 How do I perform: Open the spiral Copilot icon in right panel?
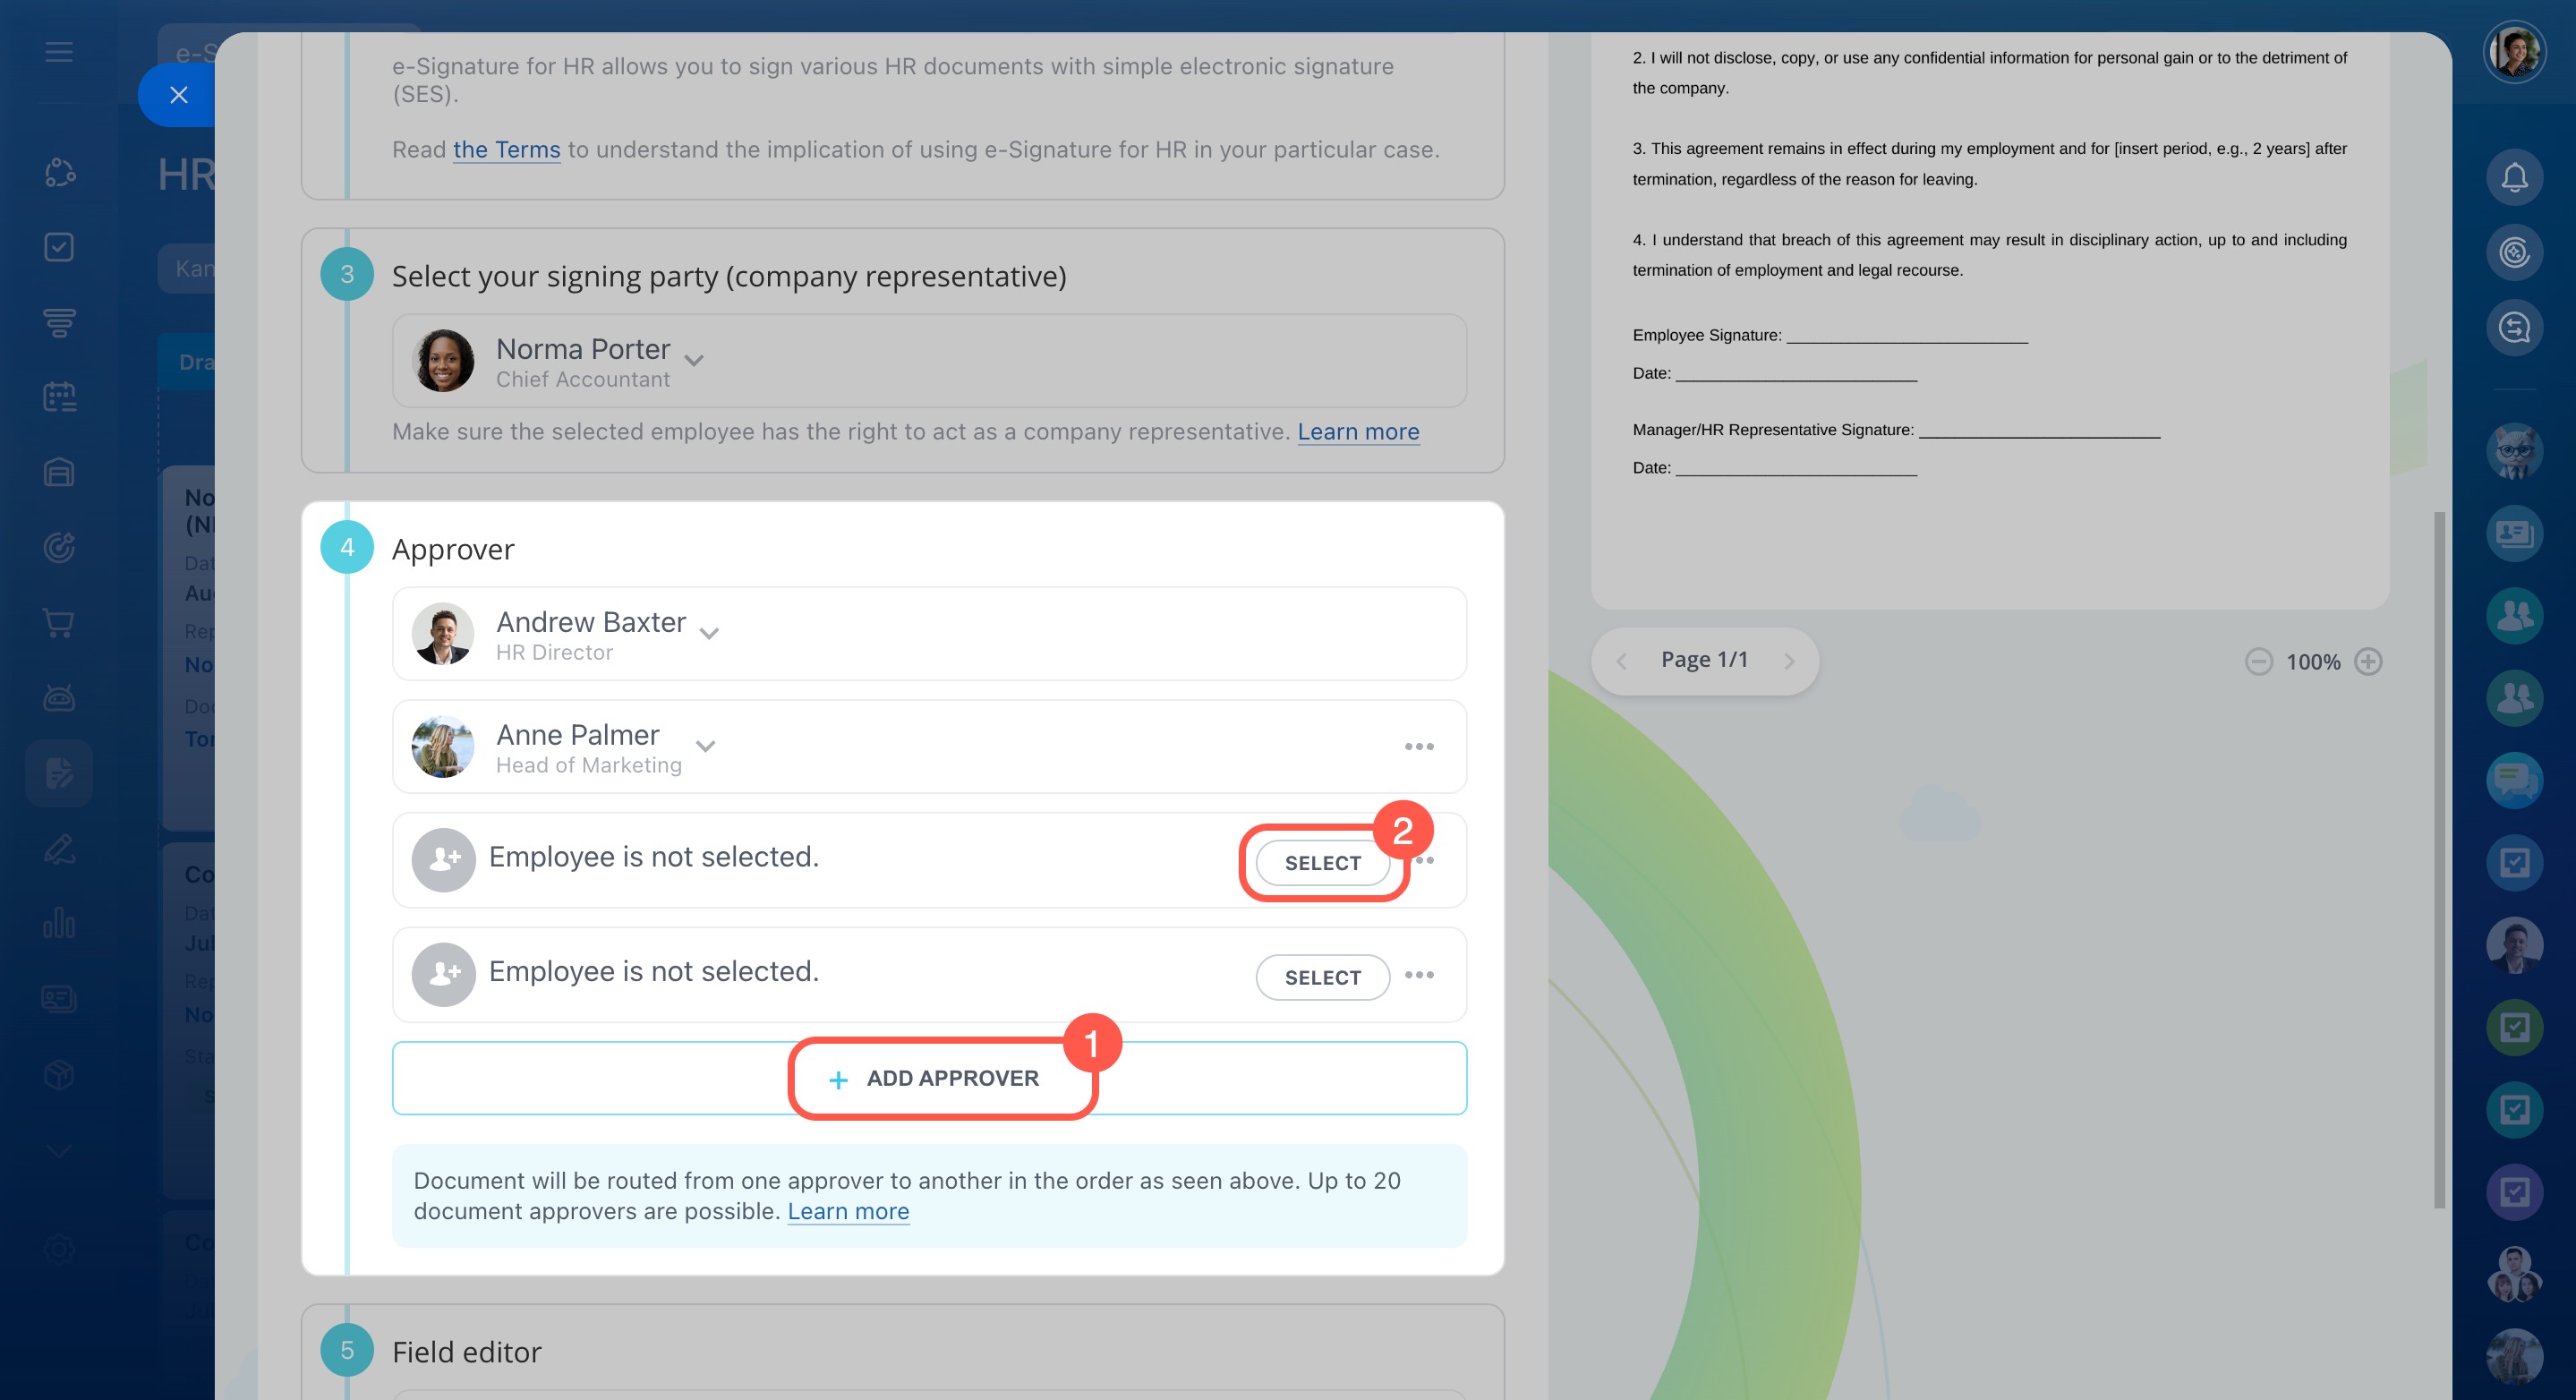(x=2514, y=252)
